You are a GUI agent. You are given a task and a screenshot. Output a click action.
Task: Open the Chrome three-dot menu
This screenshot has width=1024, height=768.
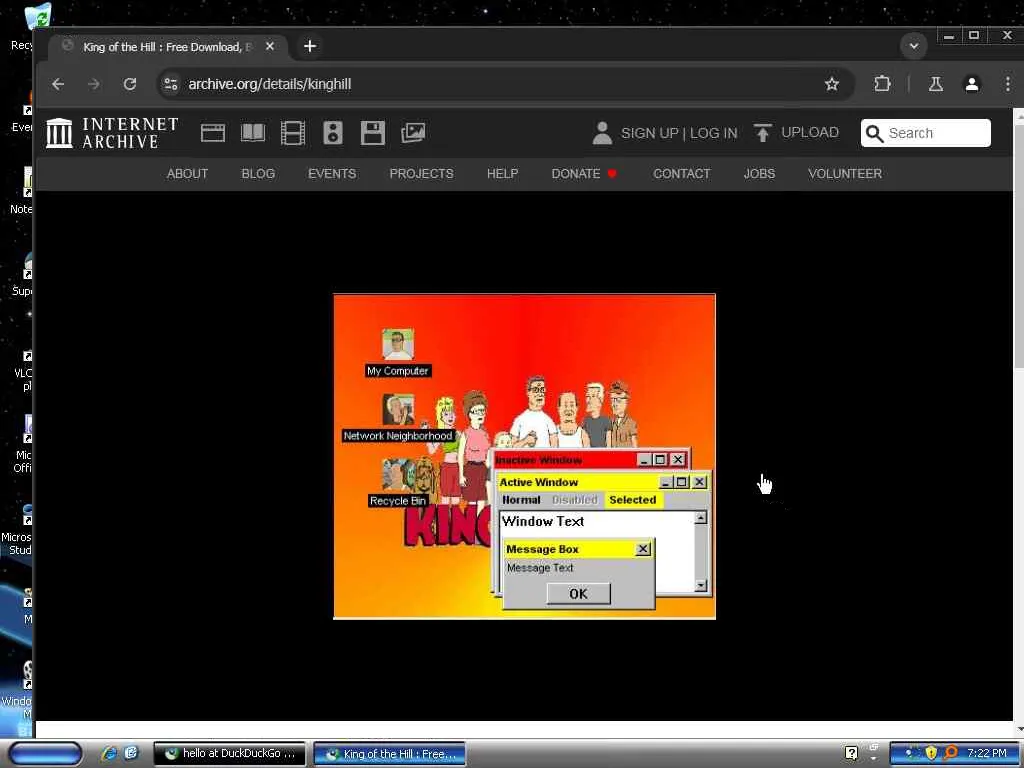1008,84
